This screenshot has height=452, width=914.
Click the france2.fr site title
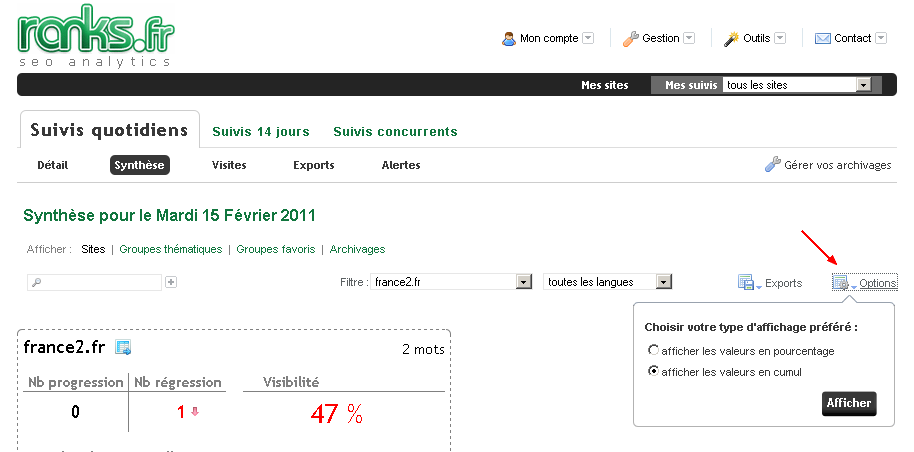[64, 348]
